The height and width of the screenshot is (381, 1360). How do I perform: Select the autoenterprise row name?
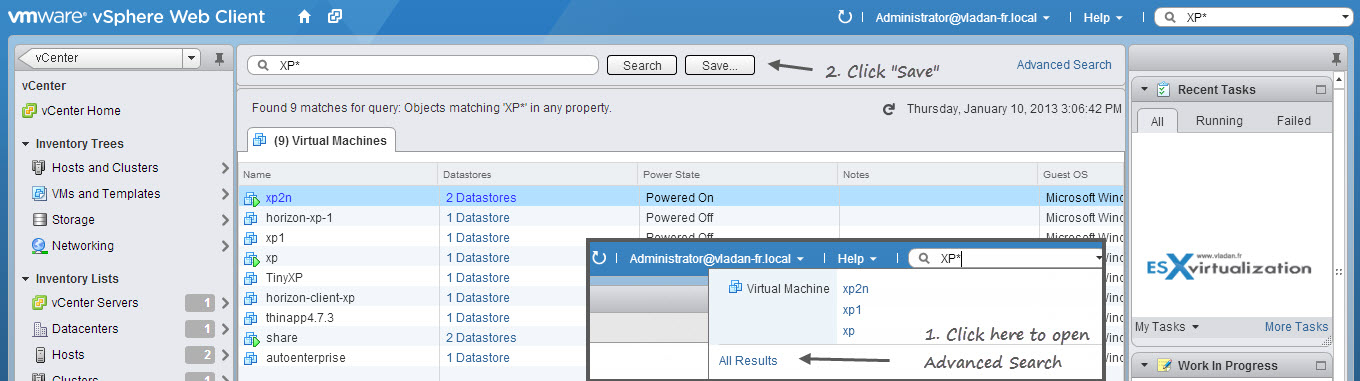point(306,358)
